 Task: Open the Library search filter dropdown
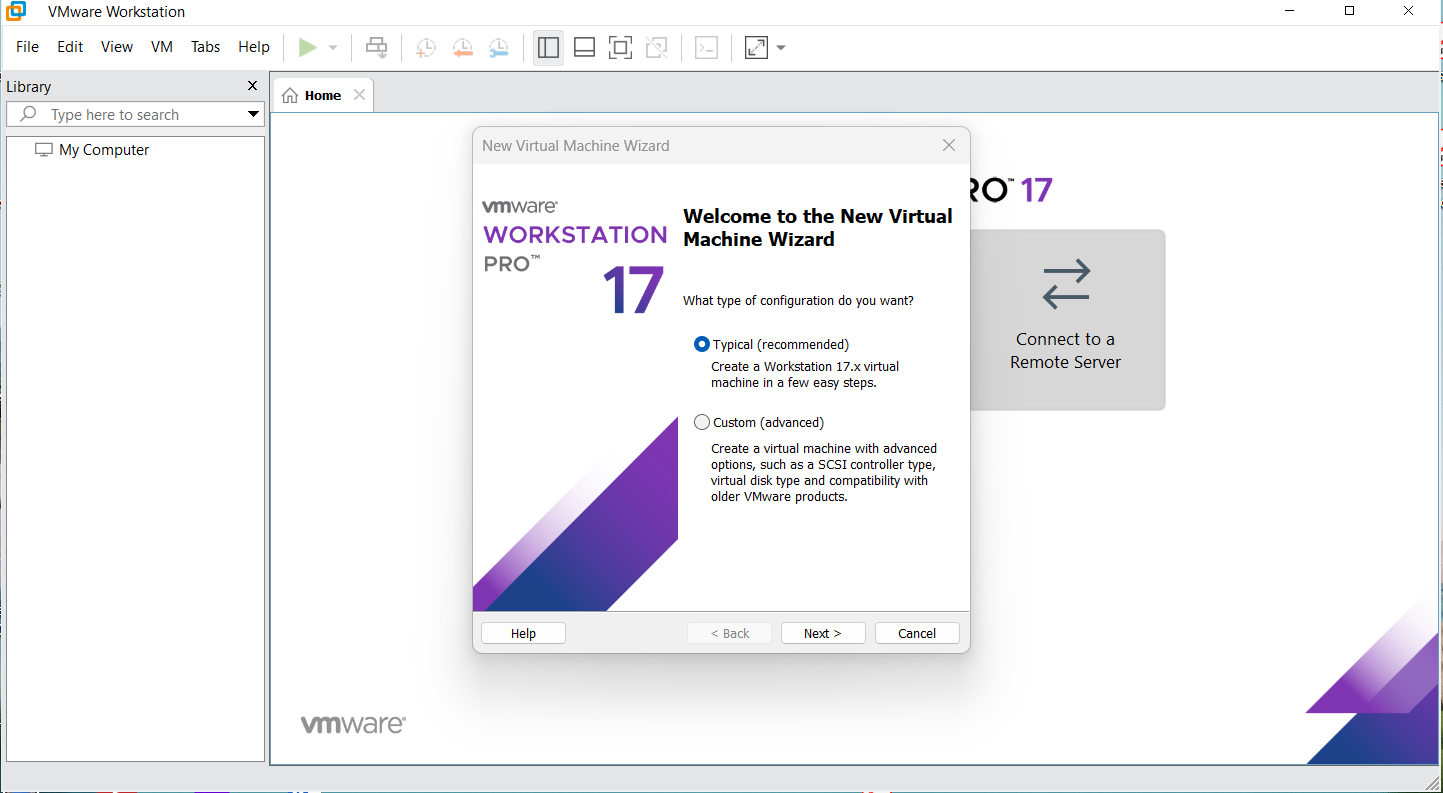pyautogui.click(x=253, y=115)
